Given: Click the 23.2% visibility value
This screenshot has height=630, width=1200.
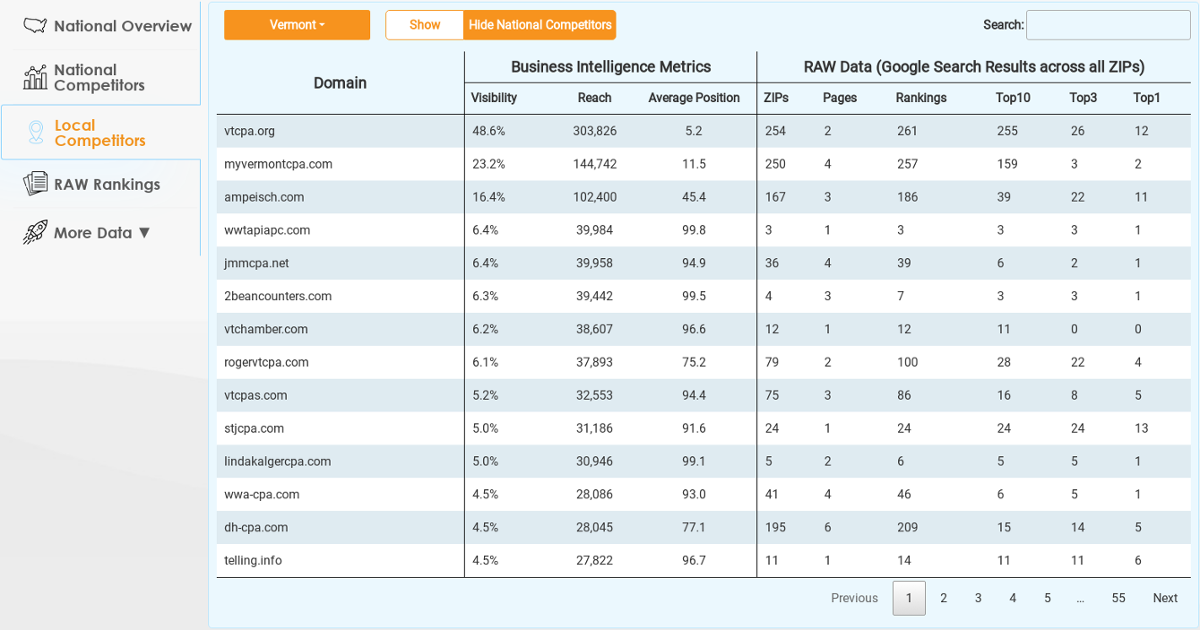Looking at the screenshot, I should pos(489,164).
